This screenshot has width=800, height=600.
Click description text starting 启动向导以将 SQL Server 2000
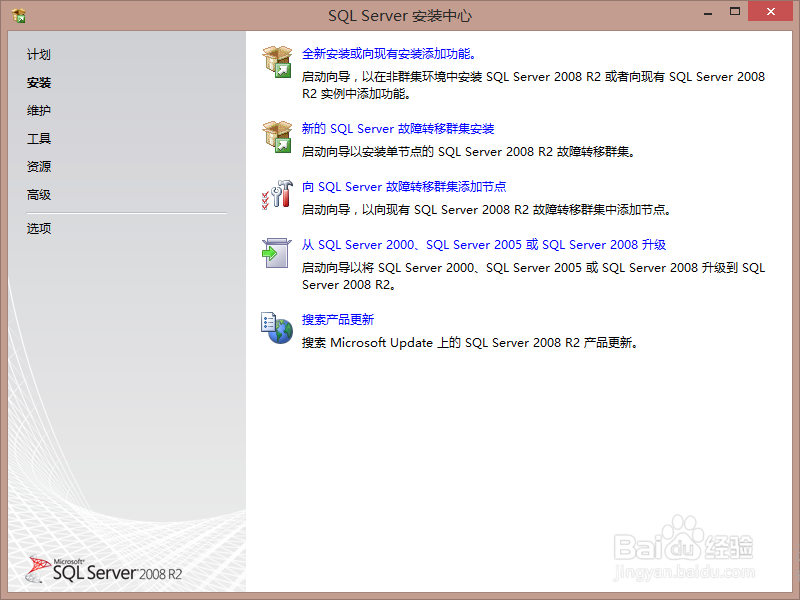click(x=533, y=276)
